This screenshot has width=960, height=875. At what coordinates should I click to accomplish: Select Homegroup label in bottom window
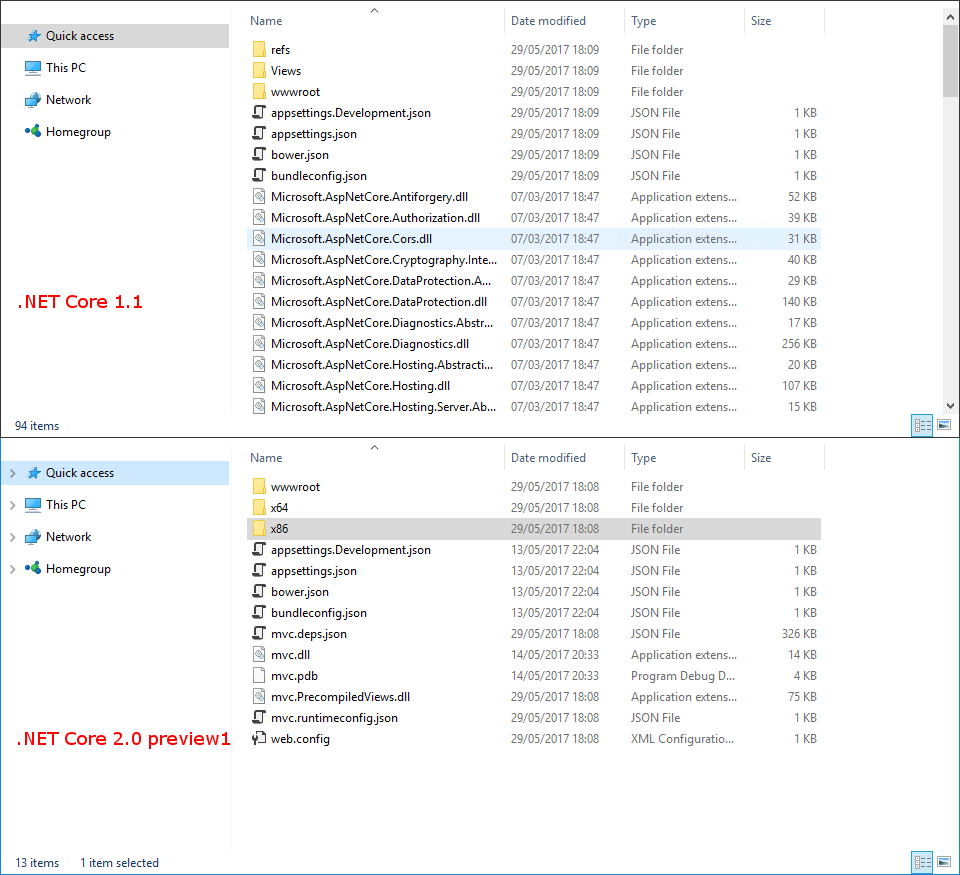pos(78,569)
